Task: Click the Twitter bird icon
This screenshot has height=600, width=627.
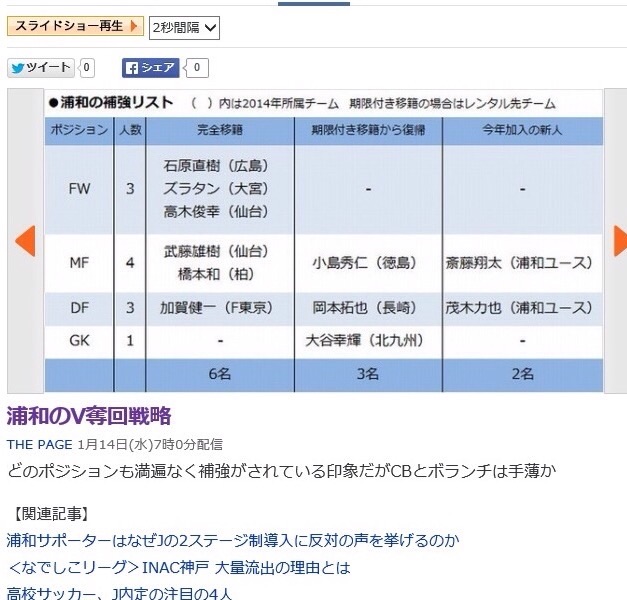Action: click(17, 68)
